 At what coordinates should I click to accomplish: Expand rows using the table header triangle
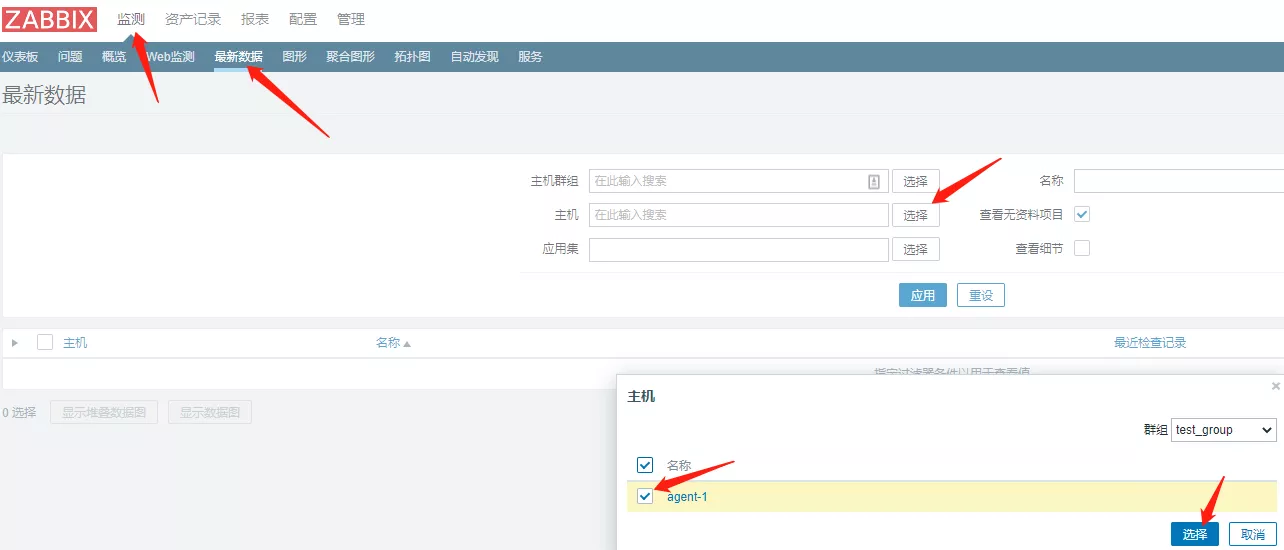pyautogui.click(x=15, y=343)
